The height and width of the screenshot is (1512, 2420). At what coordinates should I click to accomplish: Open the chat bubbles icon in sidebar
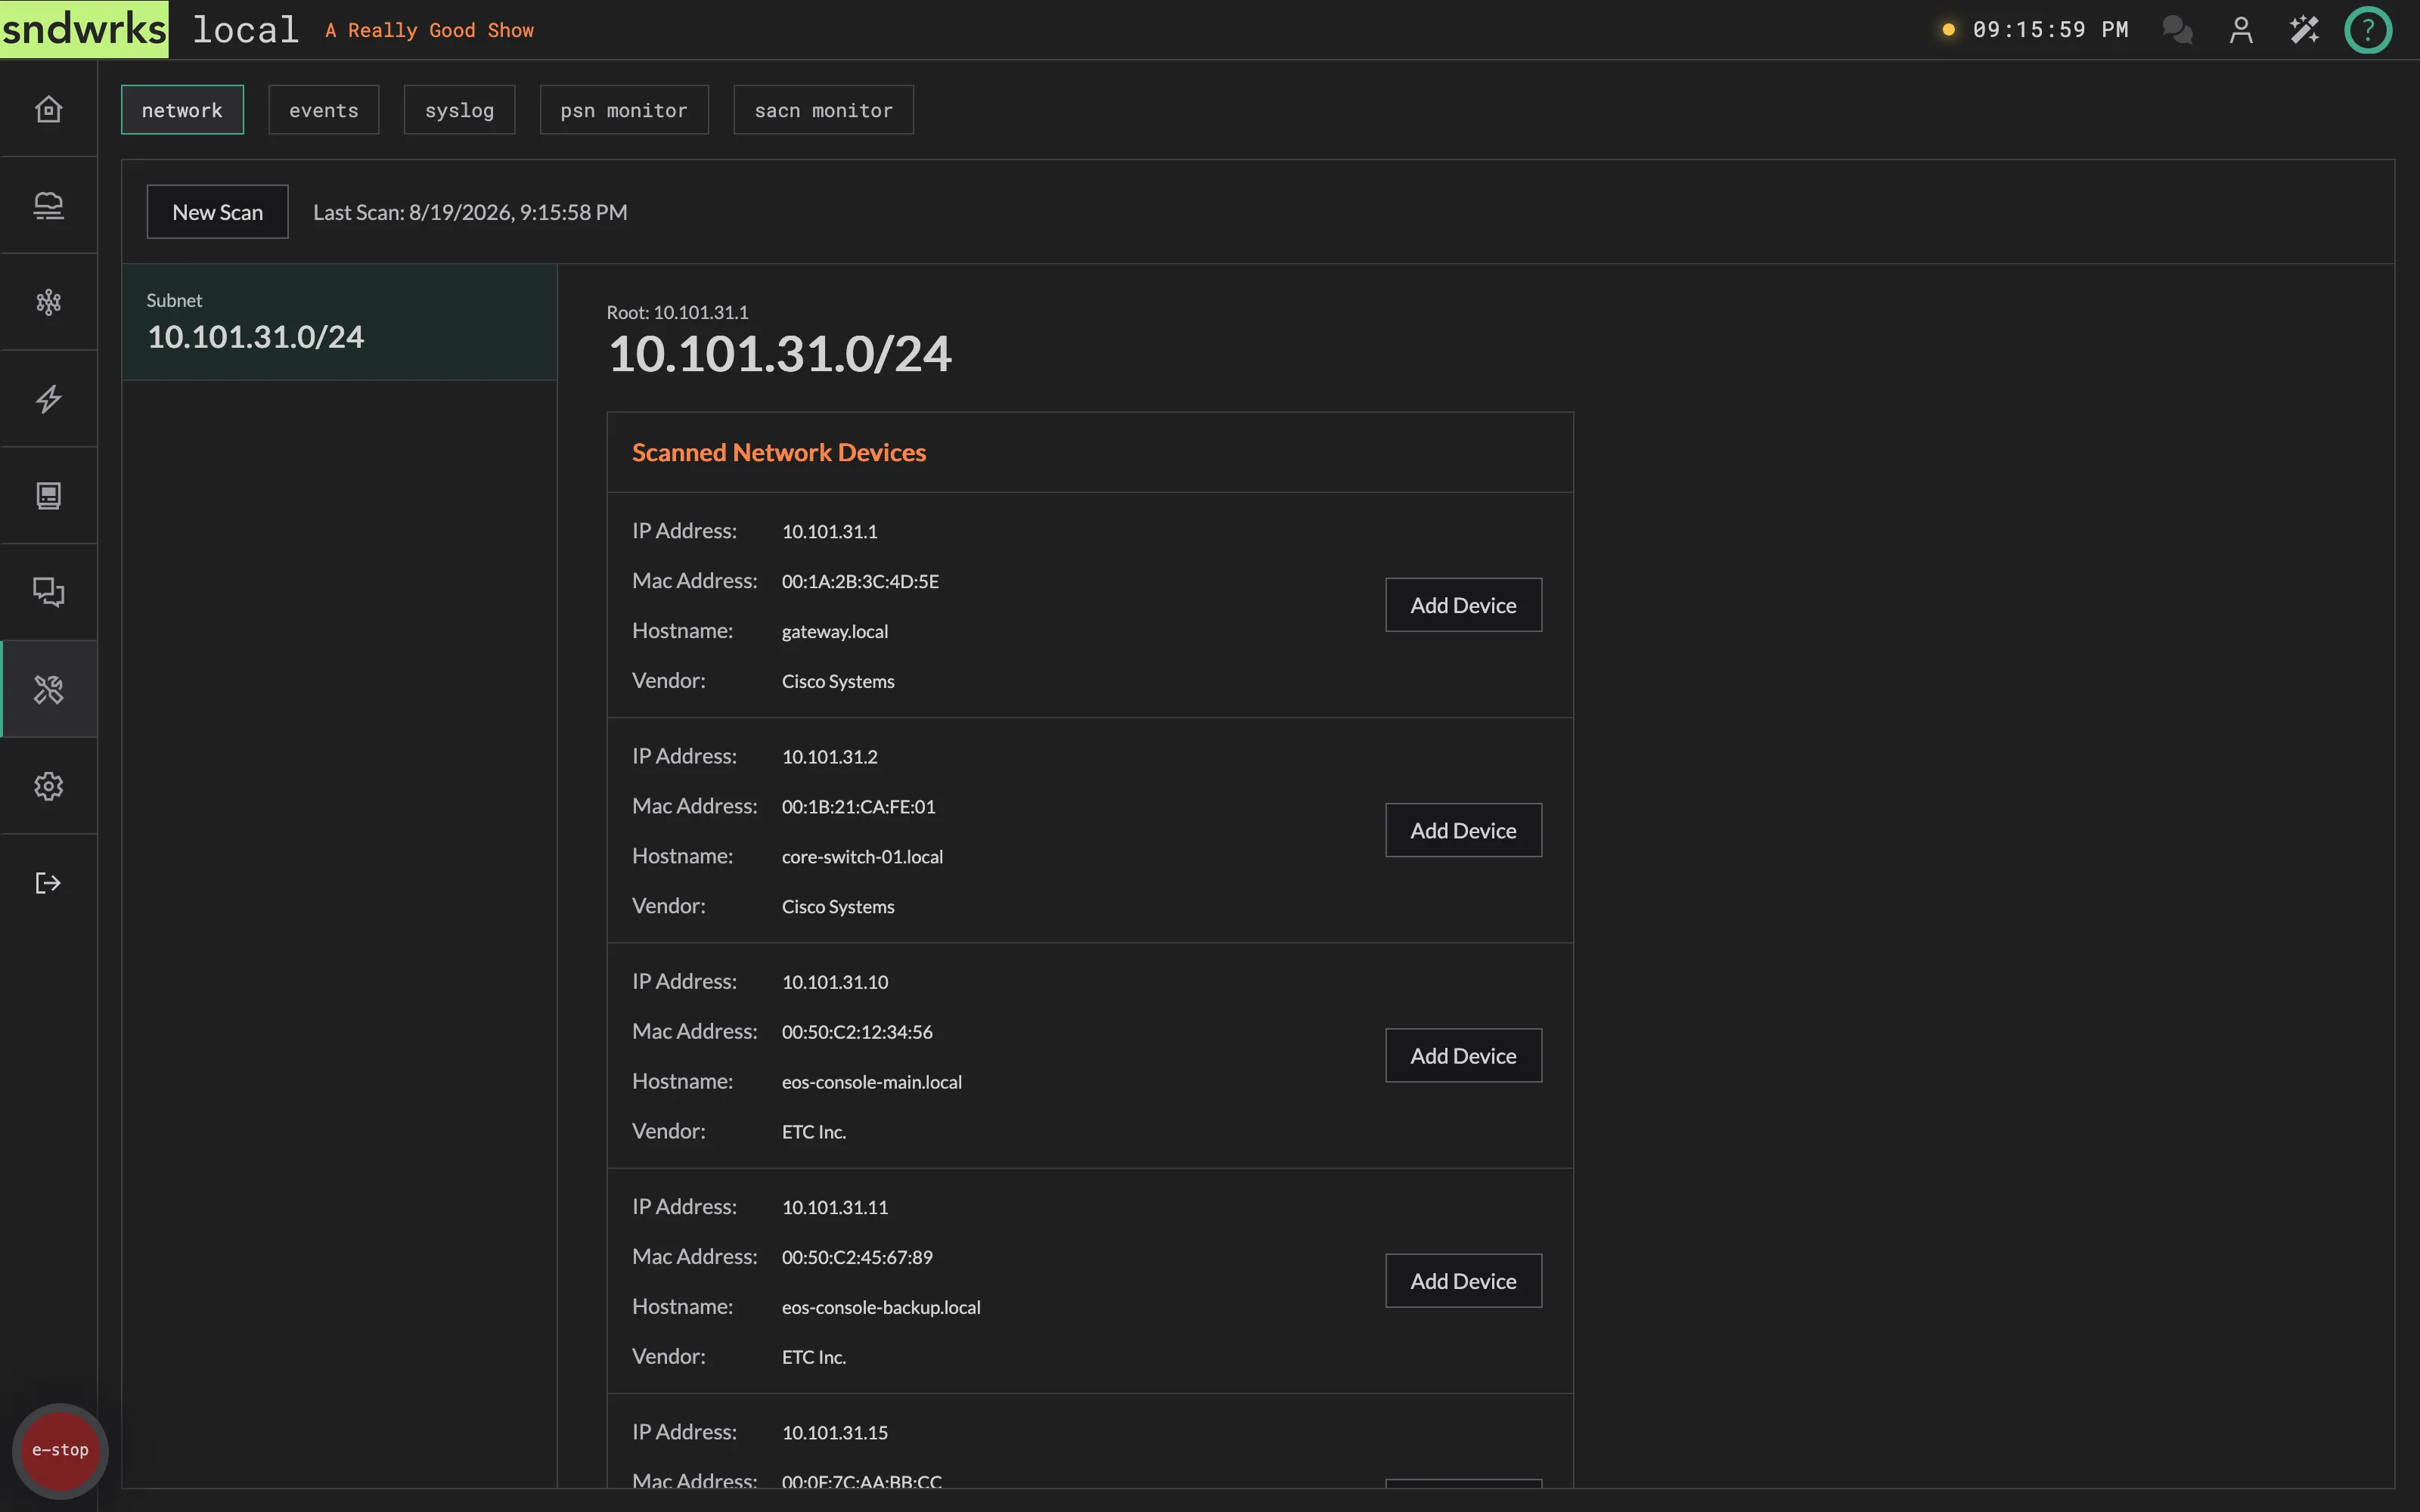(48, 592)
